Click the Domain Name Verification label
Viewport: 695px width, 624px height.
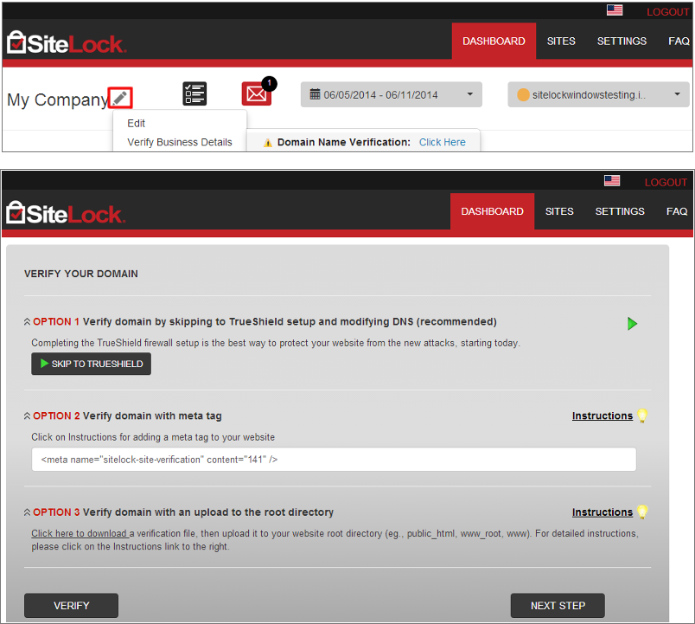[344, 142]
